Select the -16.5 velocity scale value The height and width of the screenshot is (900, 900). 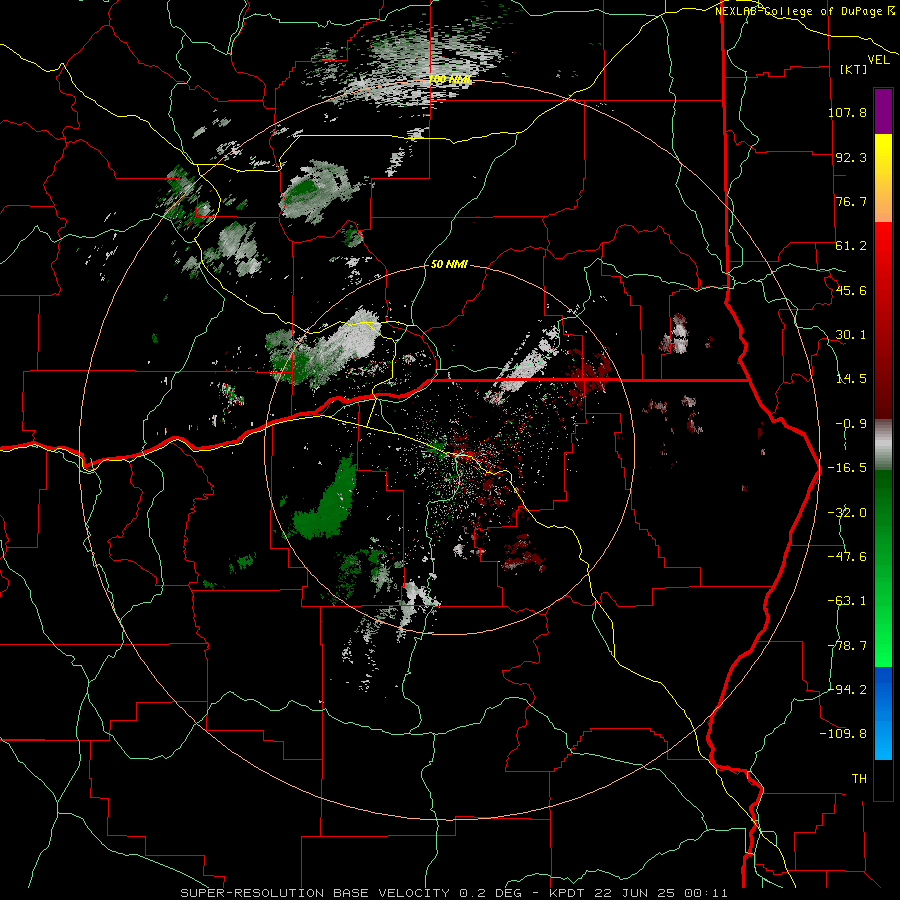click(847, 468)
